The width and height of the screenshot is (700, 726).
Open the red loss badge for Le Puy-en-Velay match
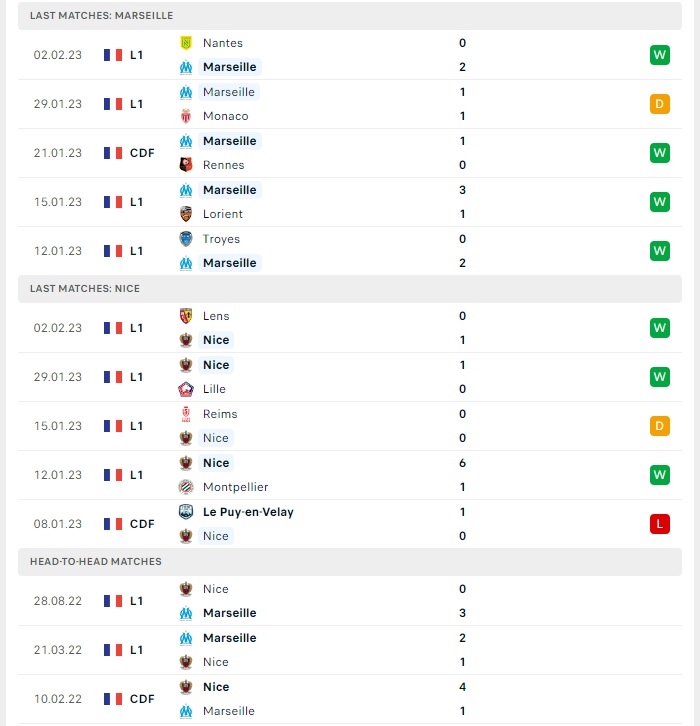(x=660, y=524)
